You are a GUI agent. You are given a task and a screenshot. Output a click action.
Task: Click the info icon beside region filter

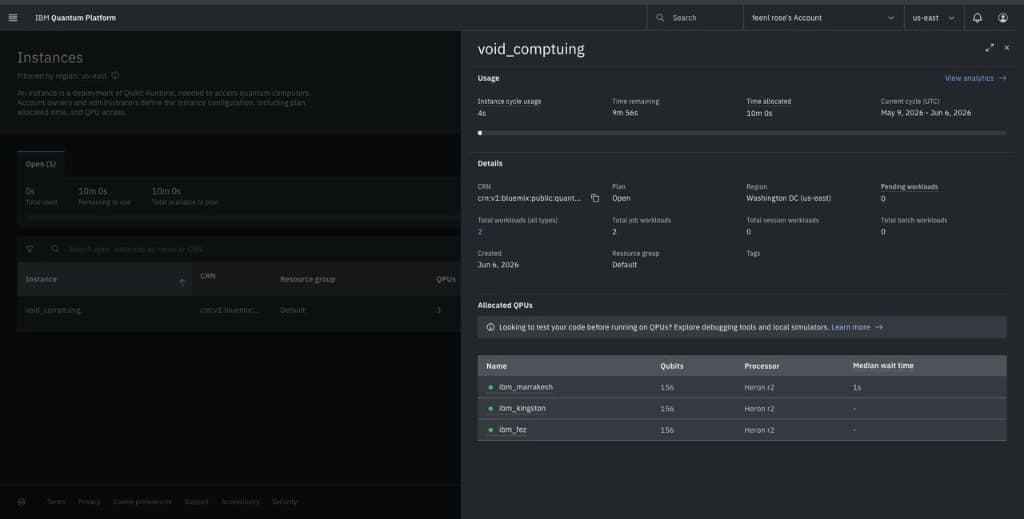[x=115, y=76]
